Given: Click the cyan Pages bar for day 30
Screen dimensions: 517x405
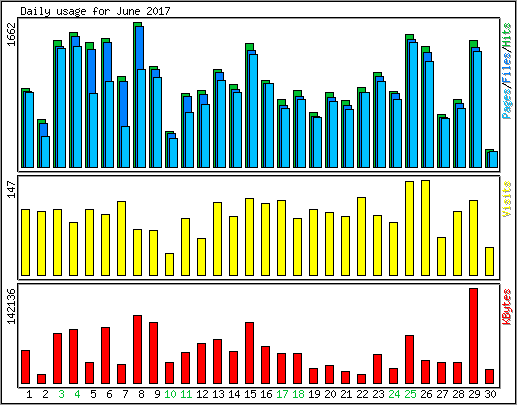Looking at the screenshot, I should (x=494, y=159).
